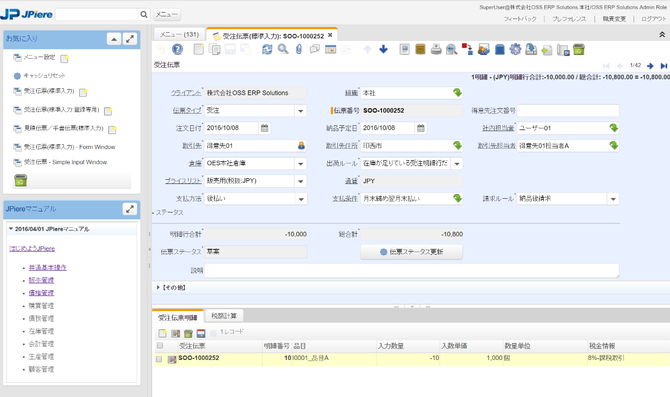670x397 pixels.
Task: Select the 受注伝票(標準入力): SOO-1000252 tab
Action: pyautogui.click(x=272, y=35)
